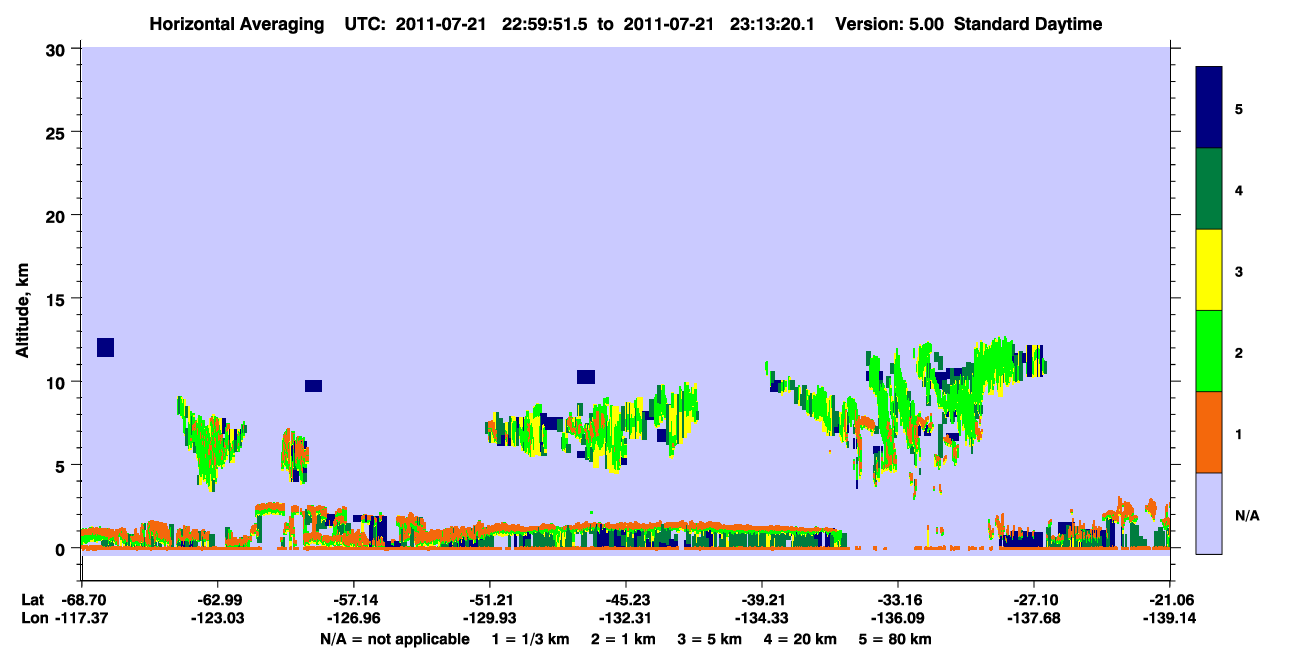Click latitude value '-21.06'
The width and height of the screenshot is (1300, 667).
click(x=1170, y=600)
